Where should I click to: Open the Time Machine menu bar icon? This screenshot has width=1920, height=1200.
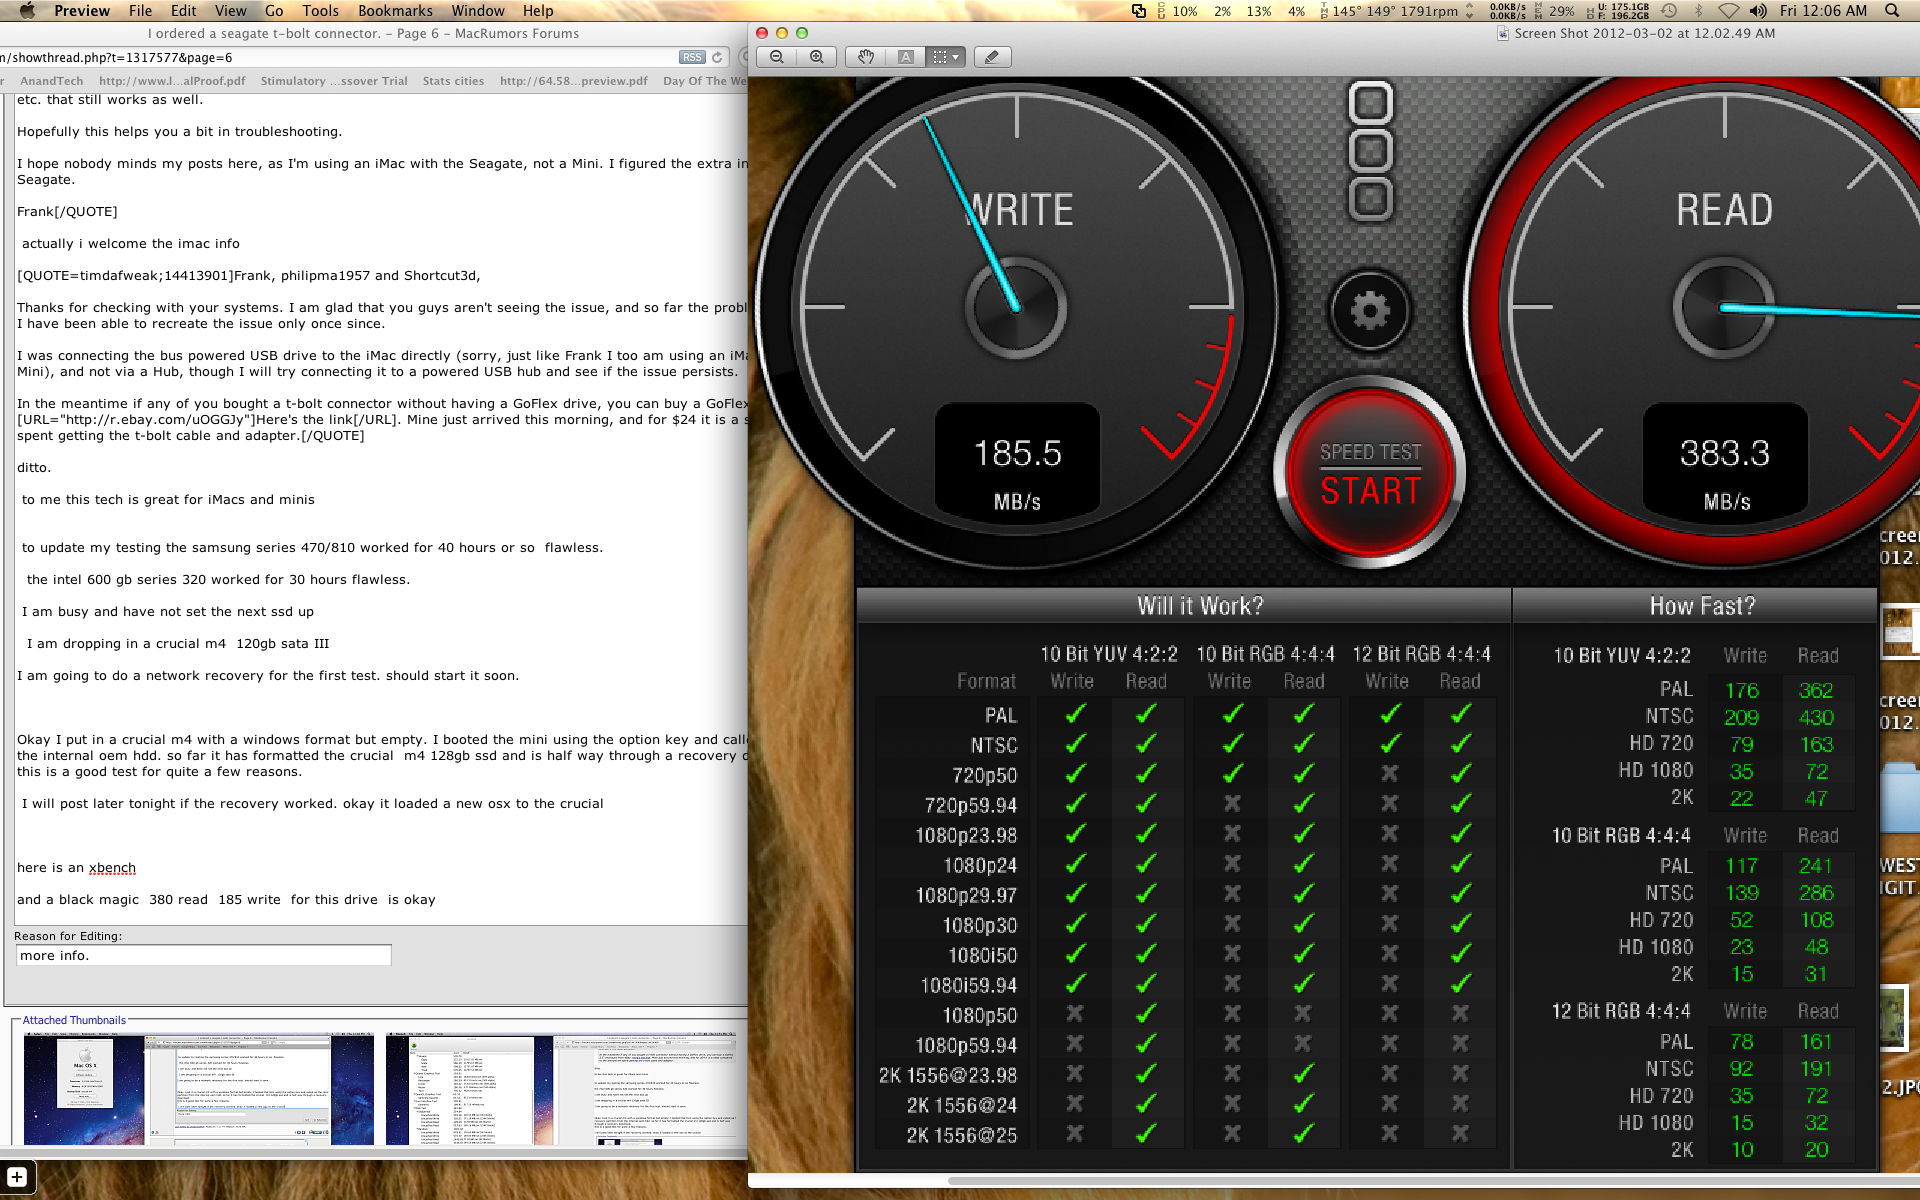(1669, 11)
